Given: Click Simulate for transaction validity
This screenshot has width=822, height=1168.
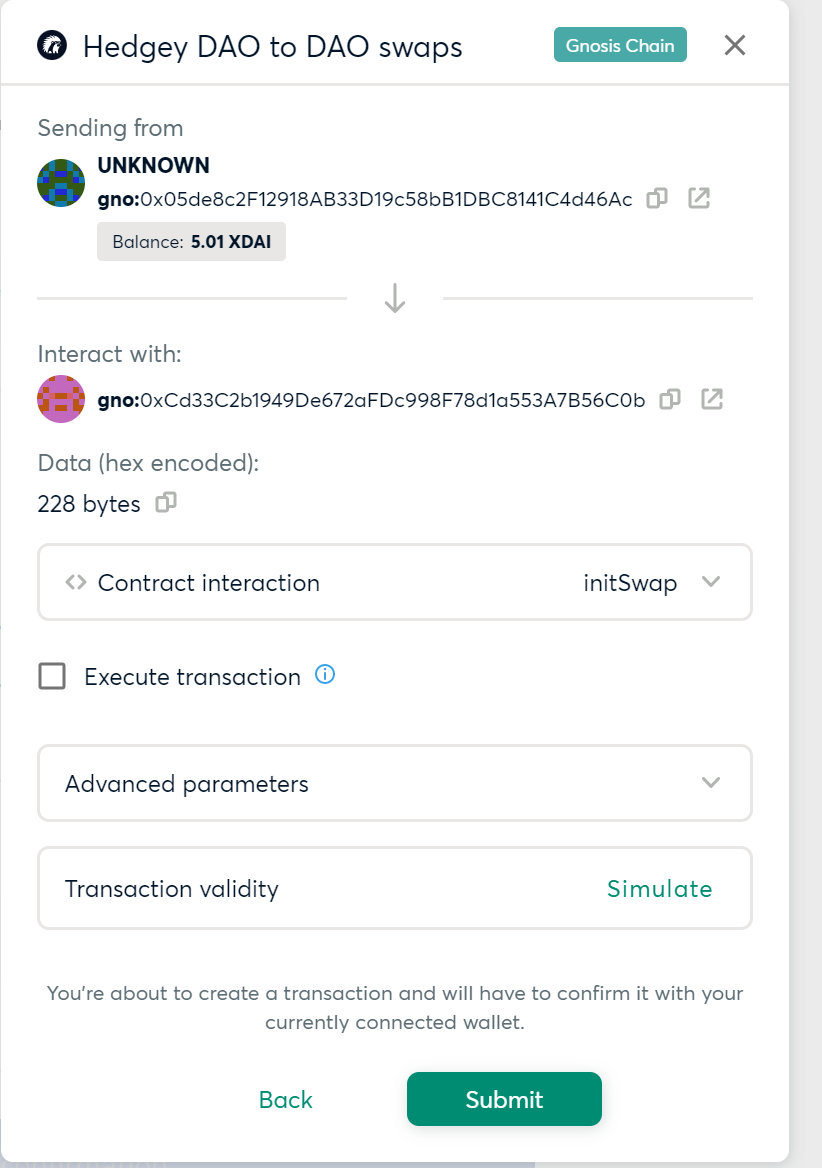Looking at the screenshot, I should (x=660, y=889).
